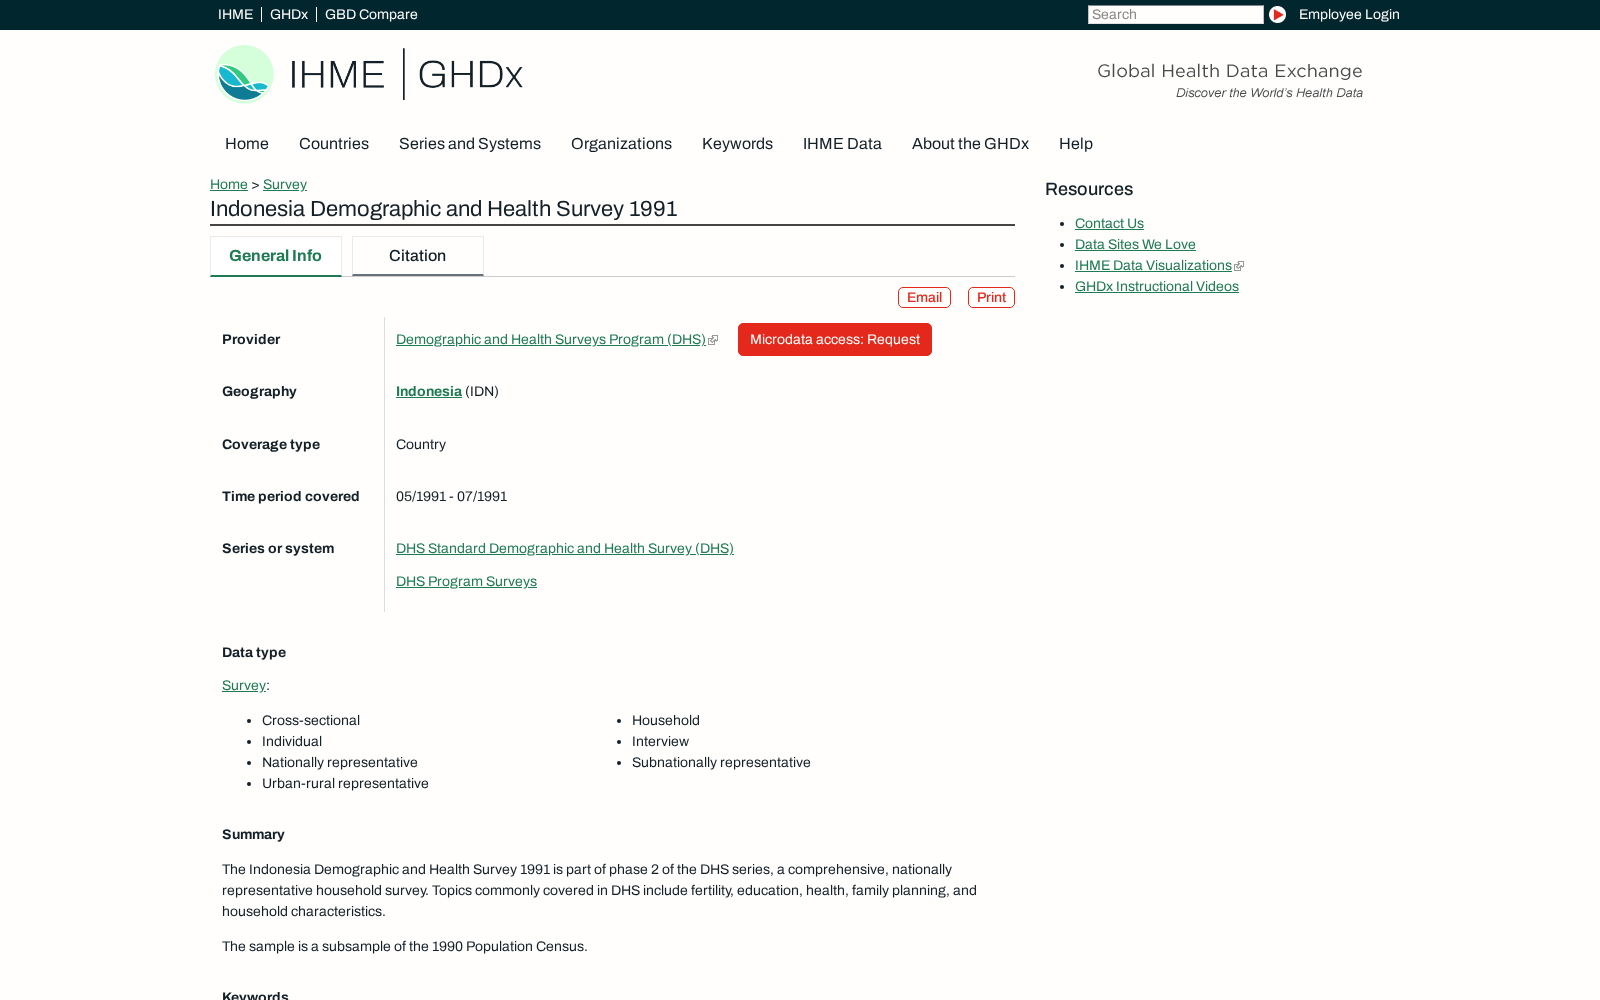Open Series and Systems menu item

(470, 144)
